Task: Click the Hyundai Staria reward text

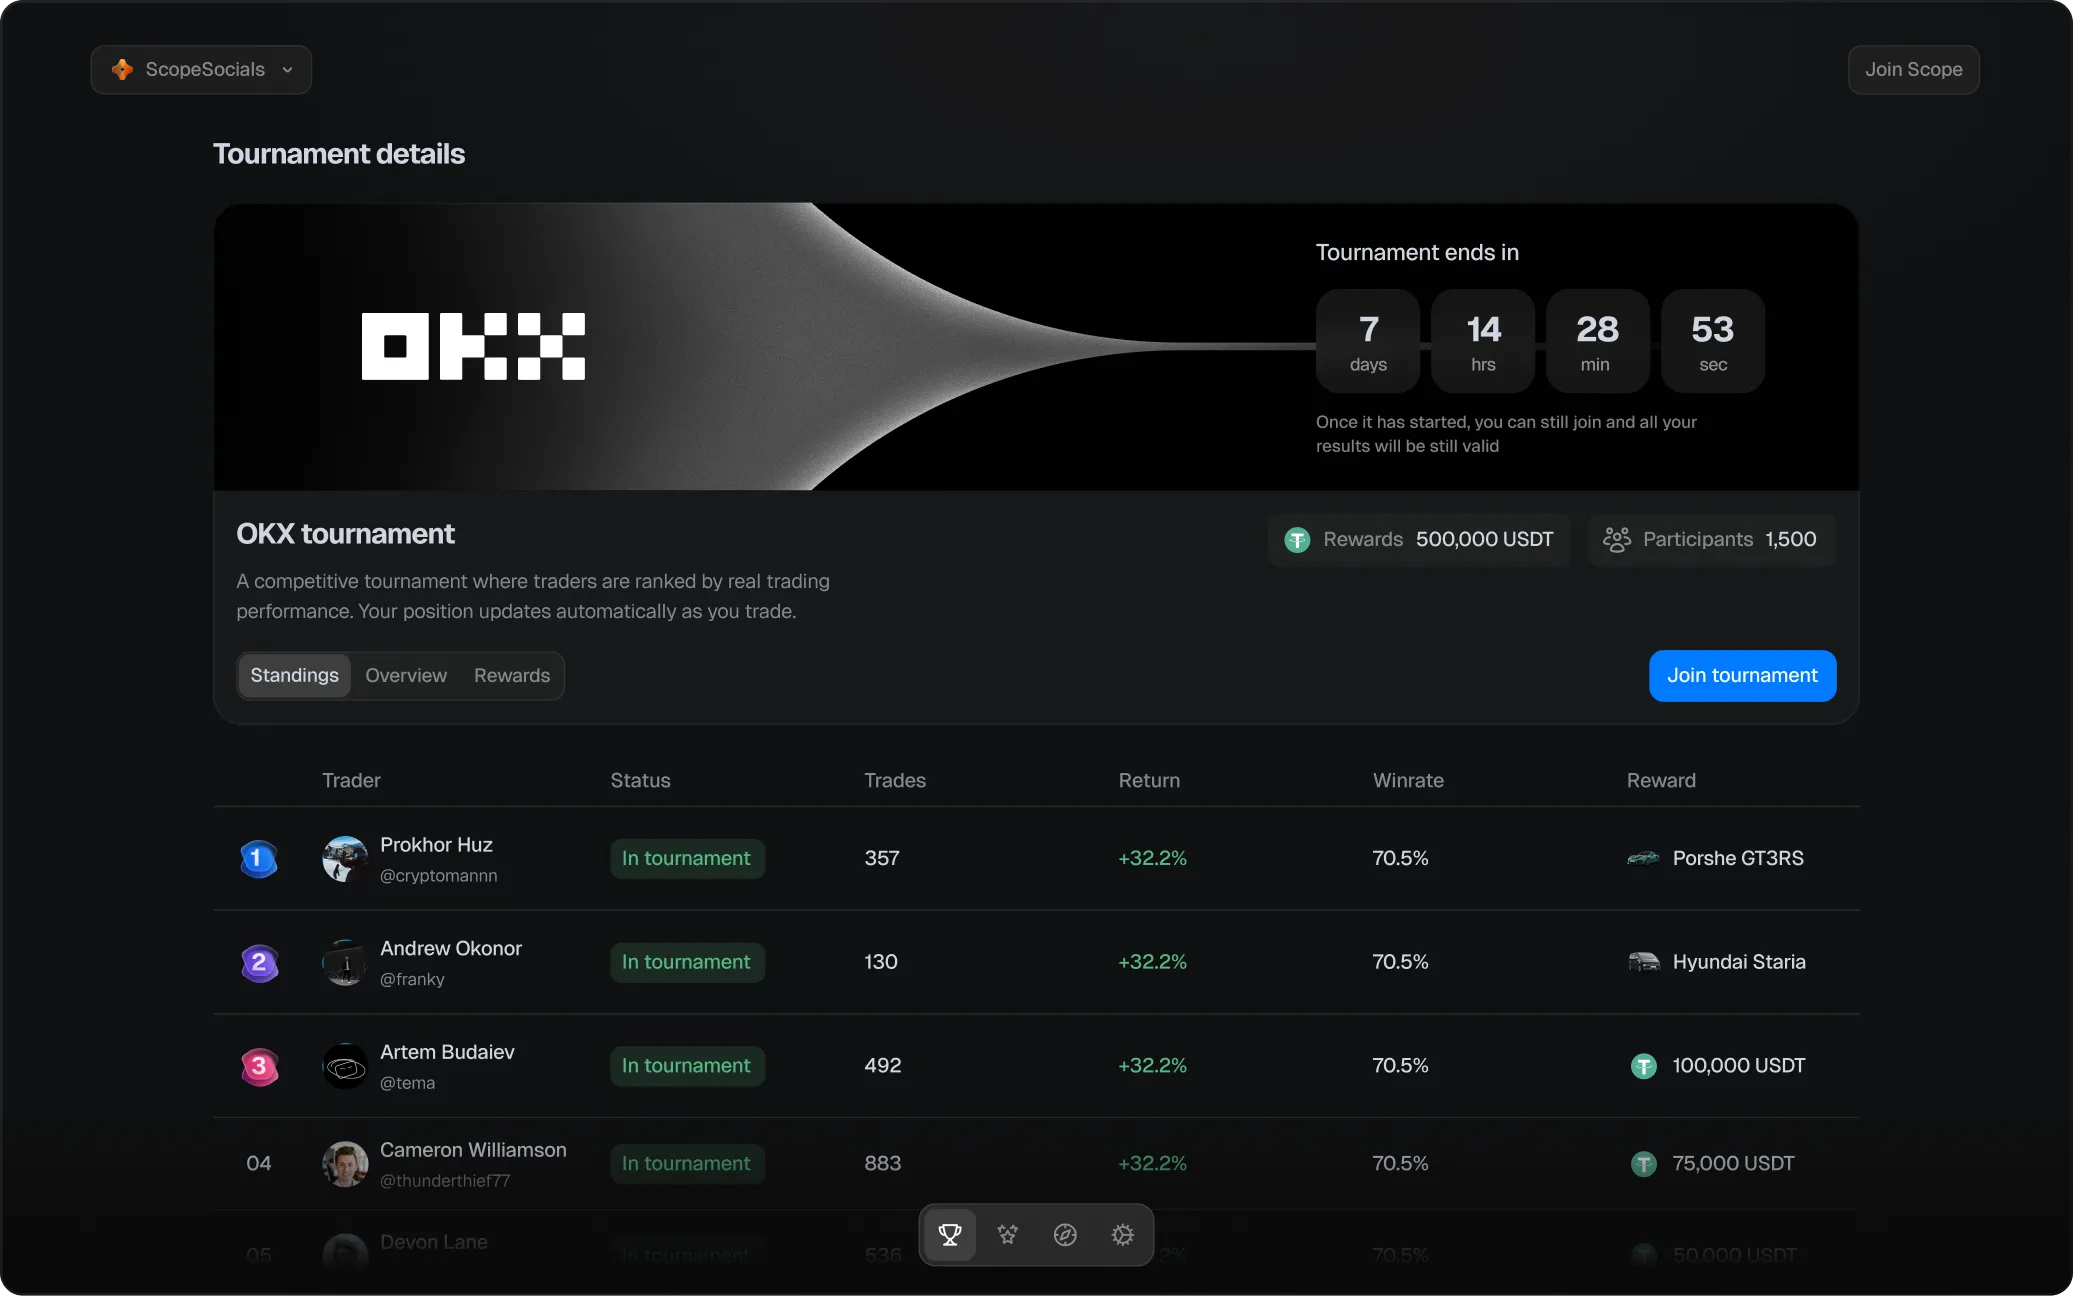Action: (x=1739, y=962)
